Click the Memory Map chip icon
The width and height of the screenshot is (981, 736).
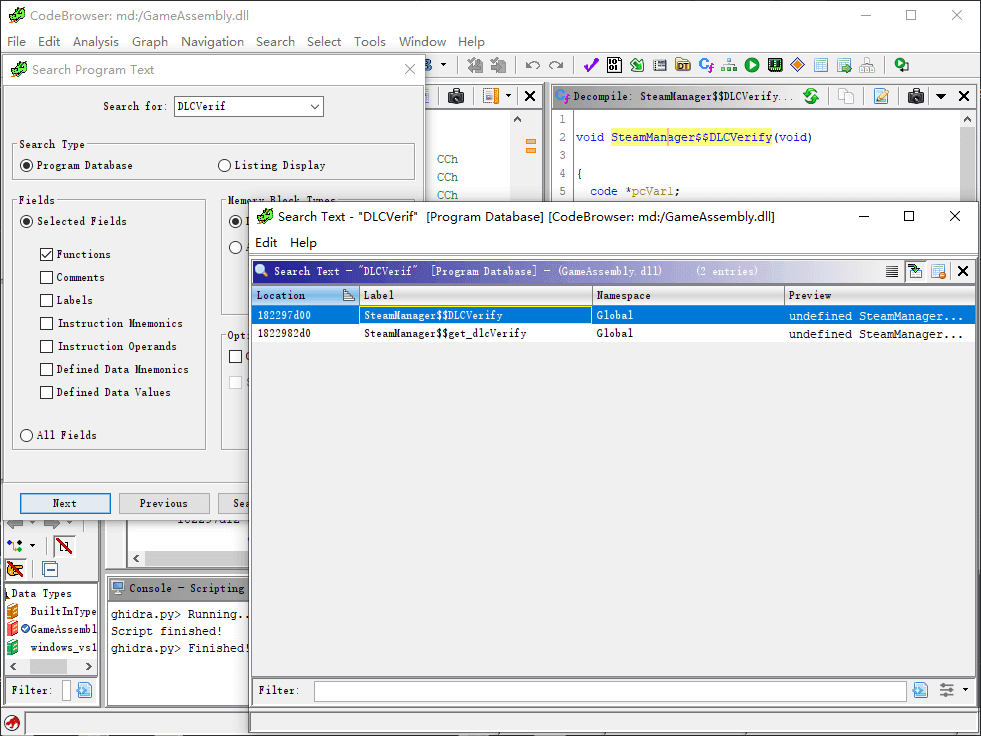774,65
